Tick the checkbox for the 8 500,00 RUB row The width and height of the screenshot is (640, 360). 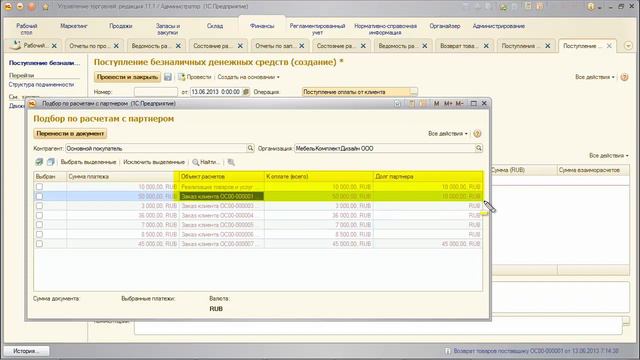[x=39, y=234]
